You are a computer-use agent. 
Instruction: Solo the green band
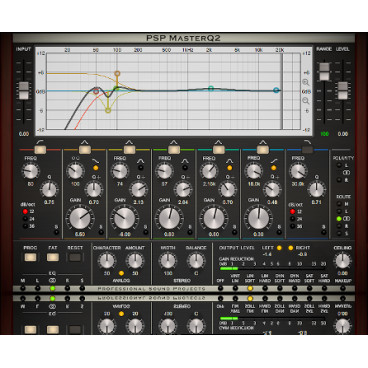tap(190, 232)
